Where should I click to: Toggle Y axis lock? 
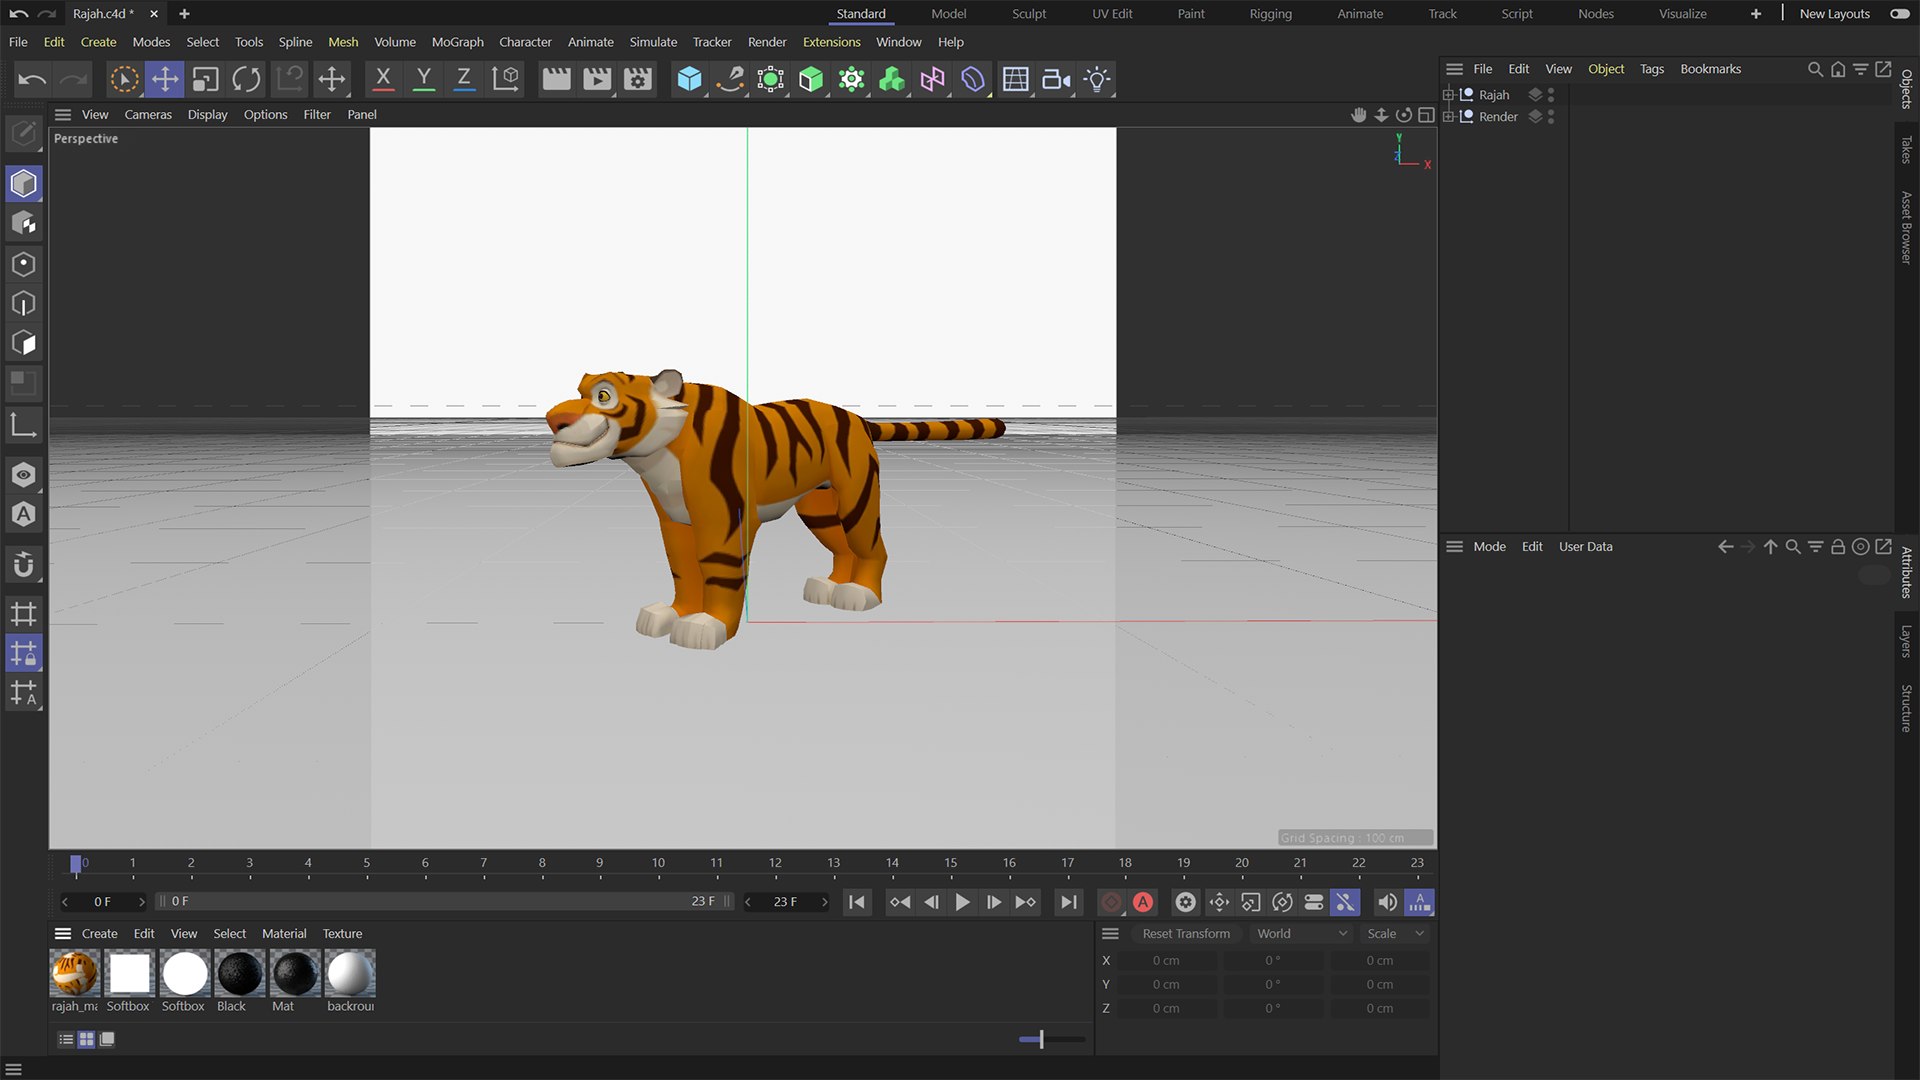[424, 79]
